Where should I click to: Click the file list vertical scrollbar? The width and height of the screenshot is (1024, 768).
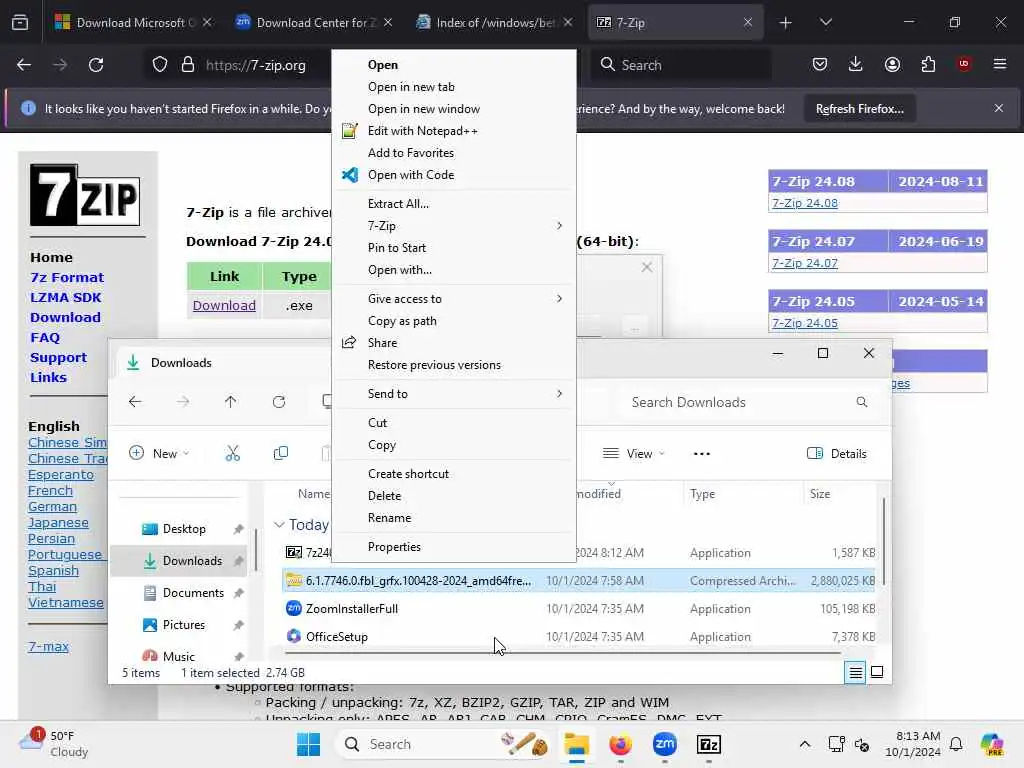click(884, 542)
